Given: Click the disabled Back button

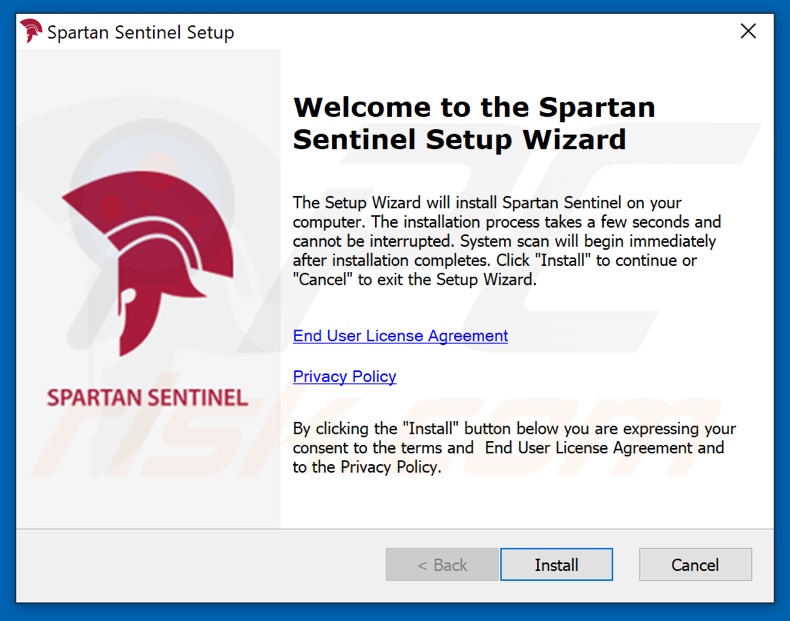Looking at the screenshot, I should pyautogui.click(x=442, y=565).
